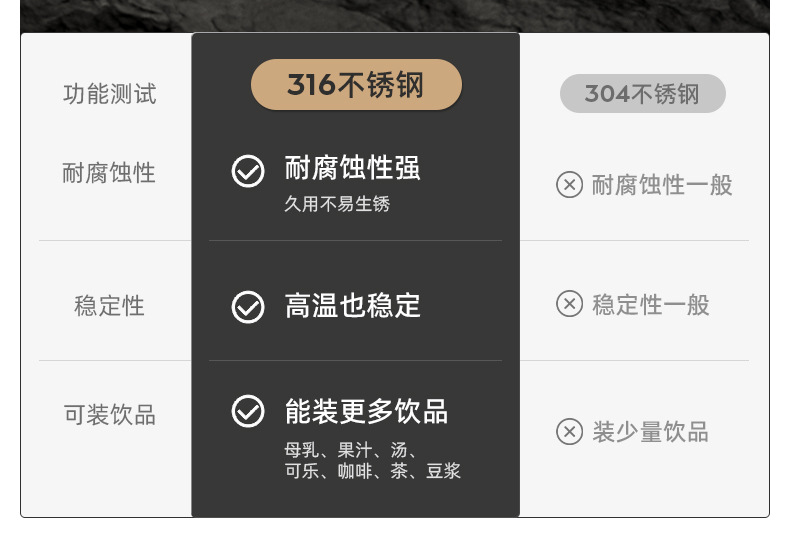Click the 母乳、果汁、汤 beverage list text
790x539 pixels.
pyautogui.click(x=351, y=450)
